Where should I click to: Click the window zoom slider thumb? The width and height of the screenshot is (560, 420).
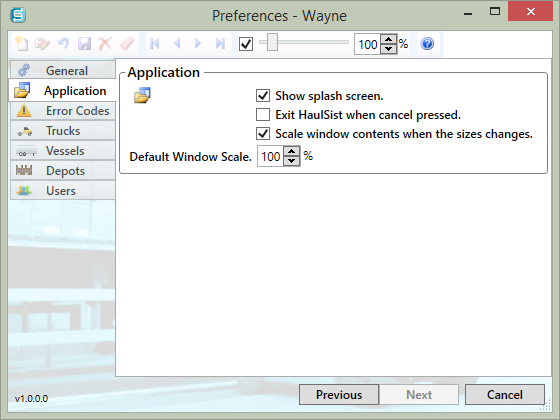(x=272, y=42)
